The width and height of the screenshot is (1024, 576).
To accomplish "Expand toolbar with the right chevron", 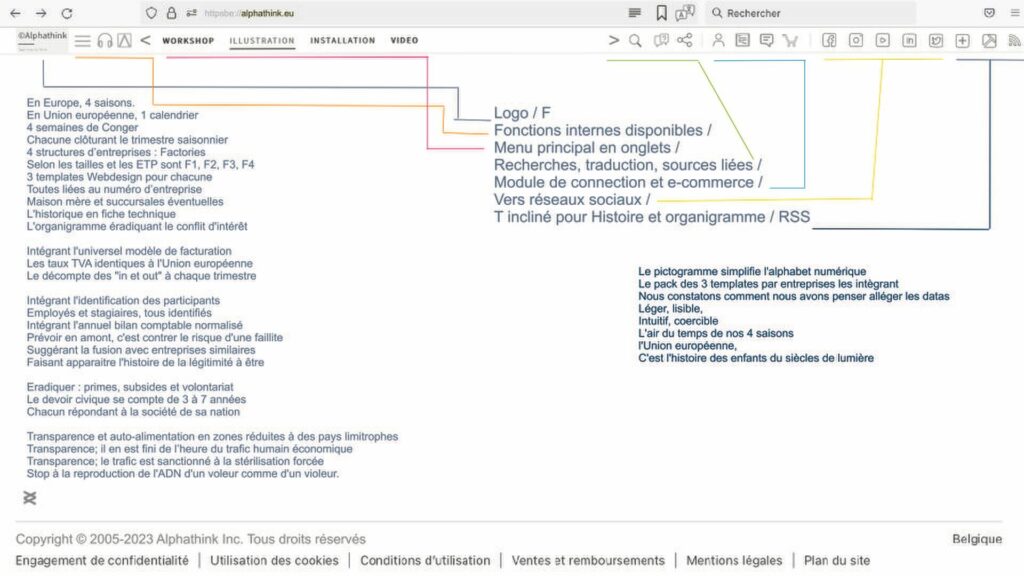I will click(x=613, y=41).
